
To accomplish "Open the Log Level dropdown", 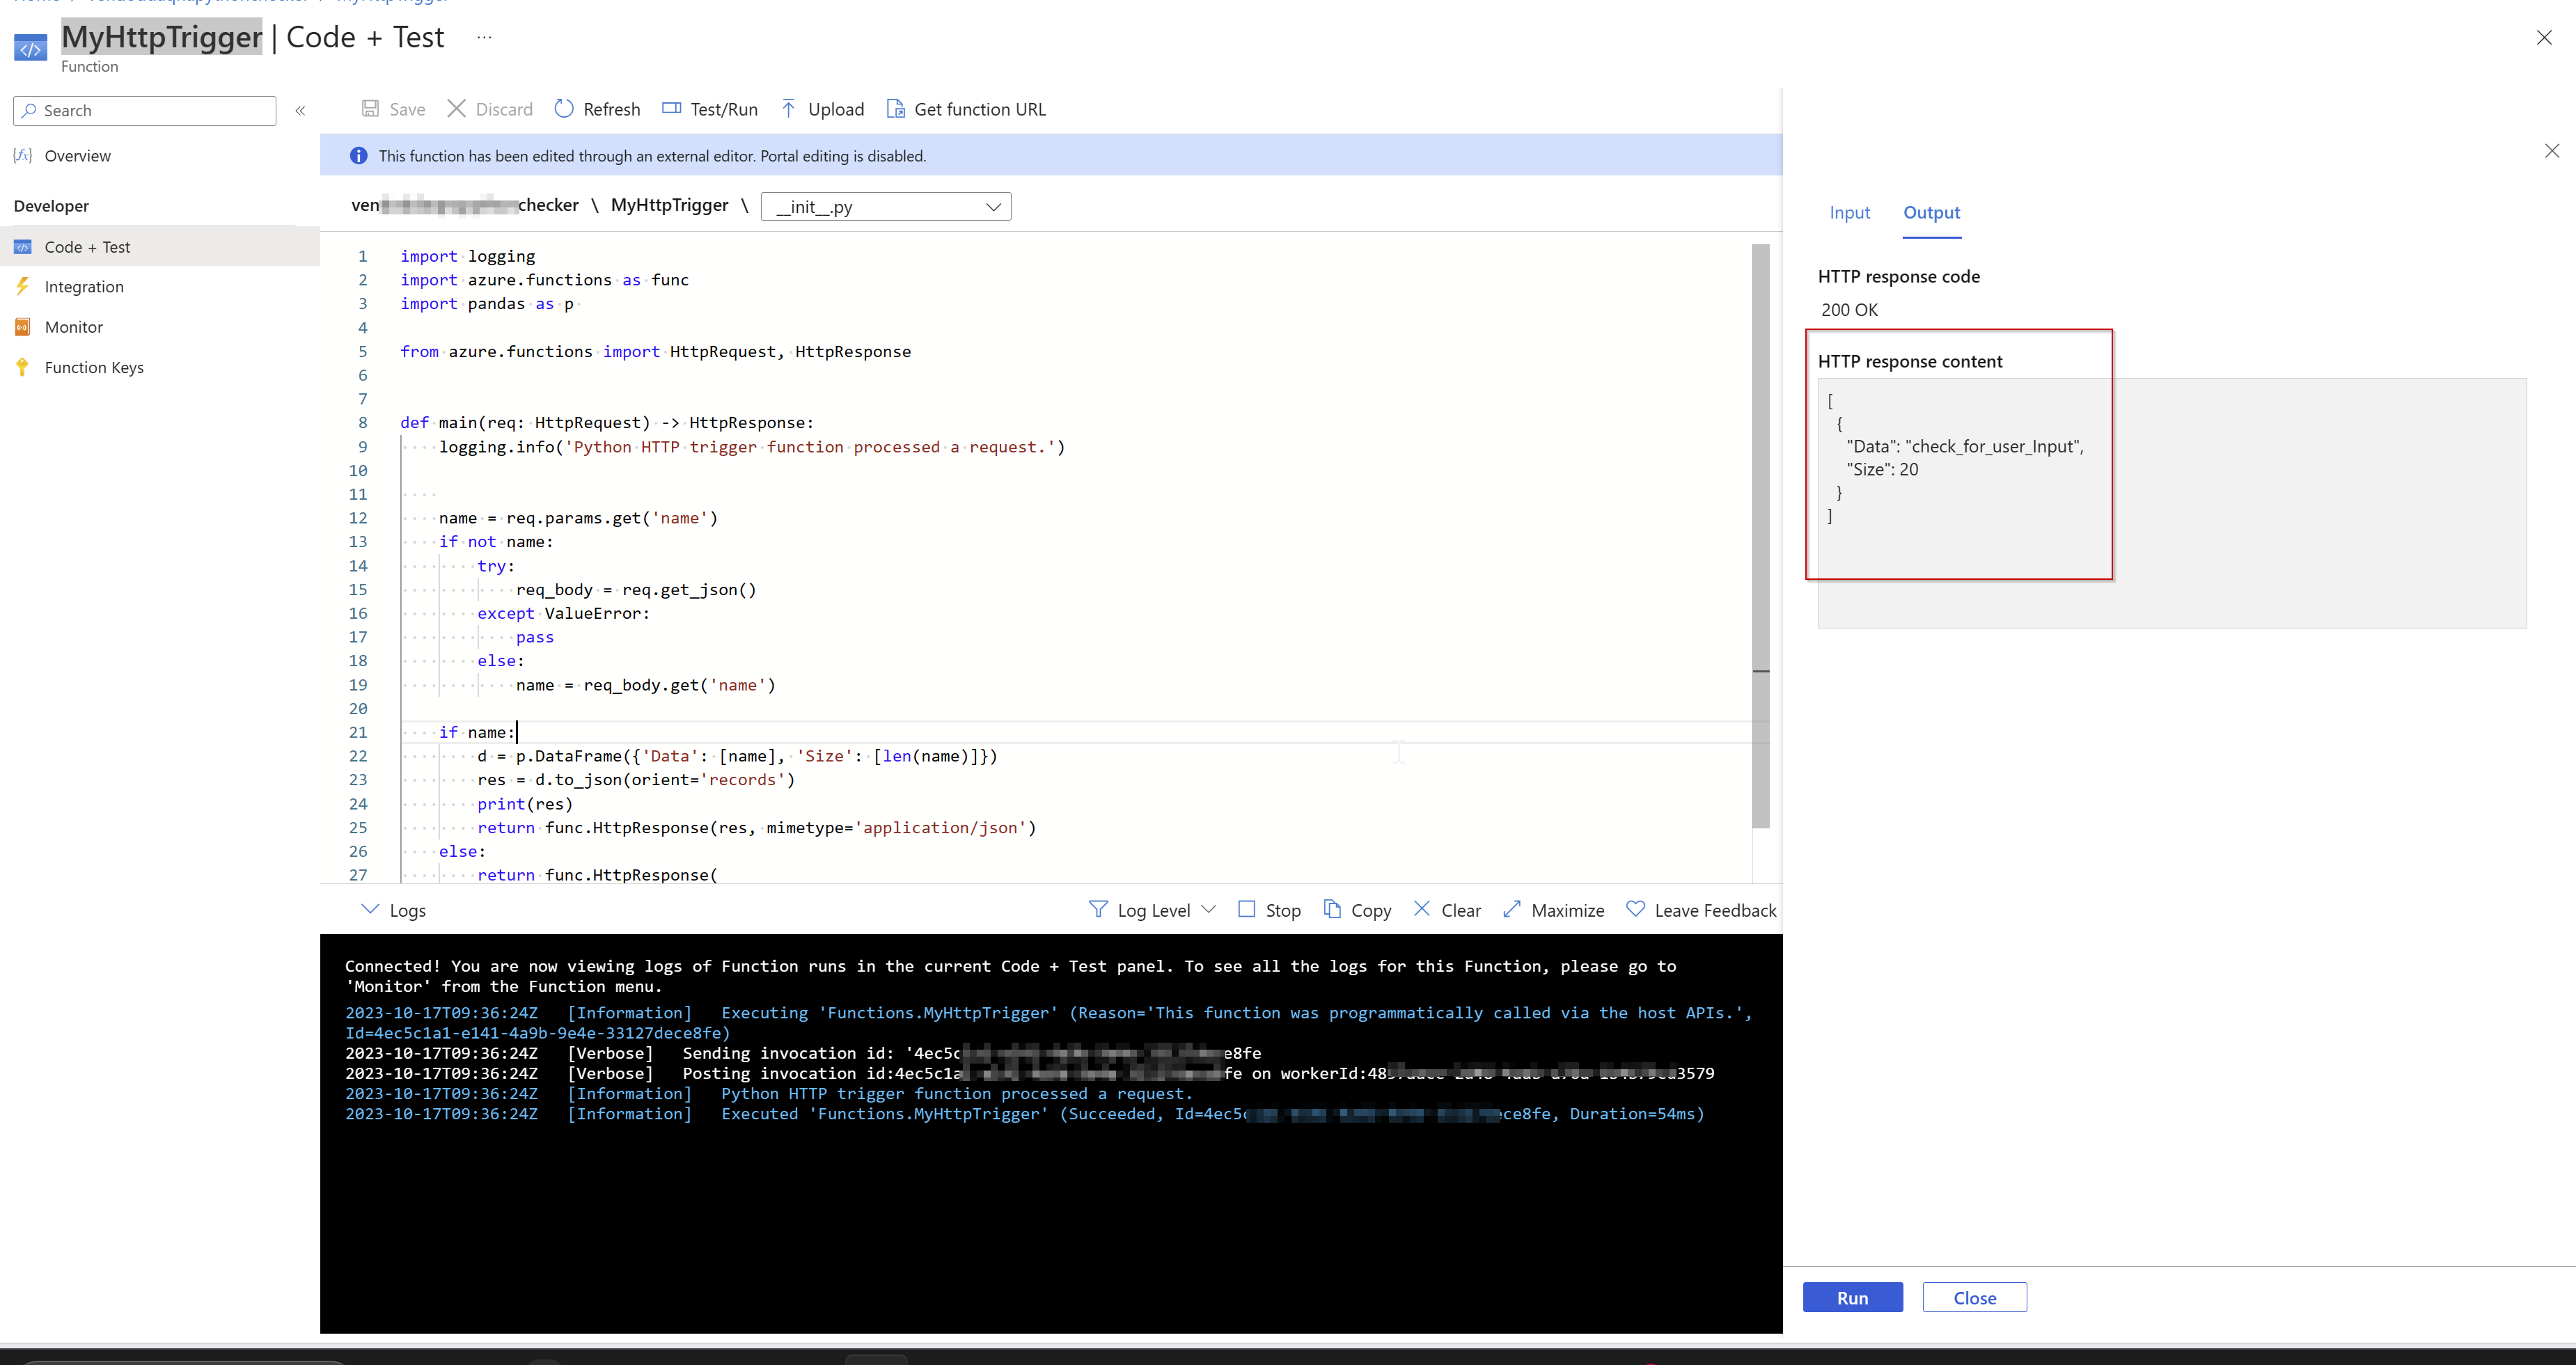I will (1153, 910).
